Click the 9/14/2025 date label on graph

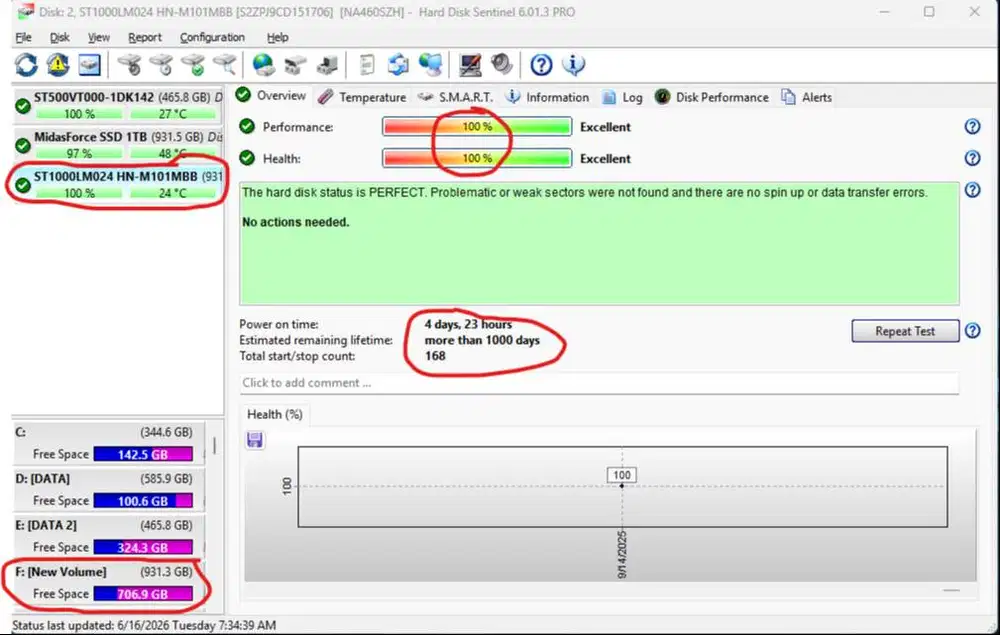pos(622,555)
